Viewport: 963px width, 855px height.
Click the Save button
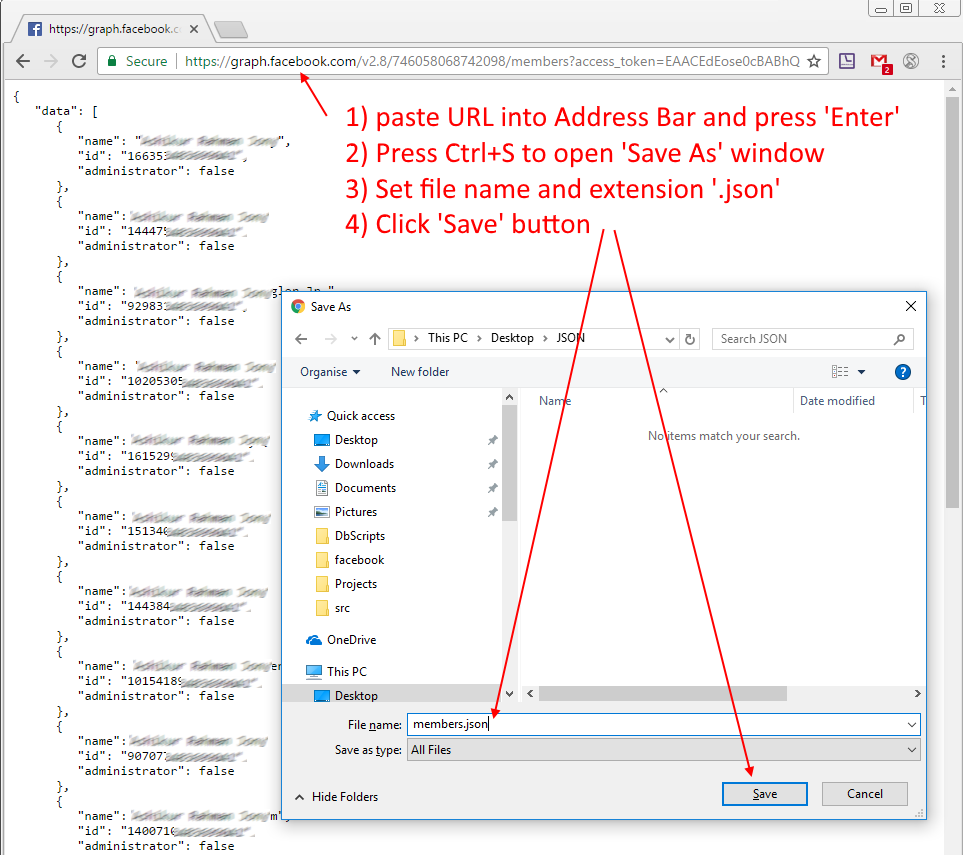point(765,794)
